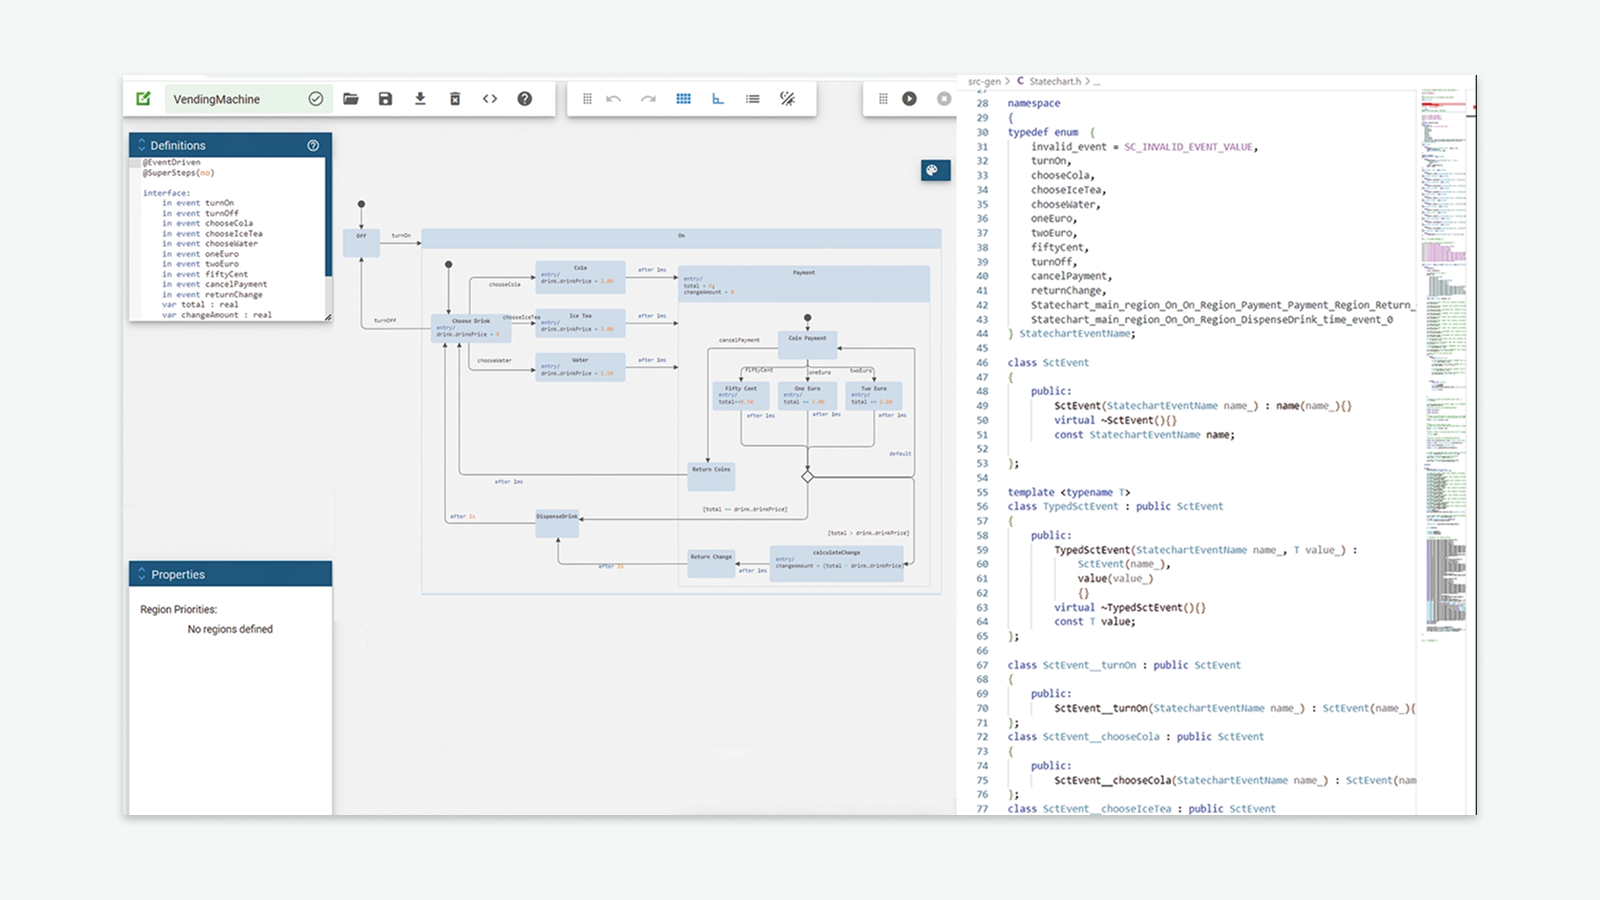Select the Statechart.h breadcrumb file
Image resolution: width=1600 pixels, height=900 pixels.
click(x=1055, y=82)
